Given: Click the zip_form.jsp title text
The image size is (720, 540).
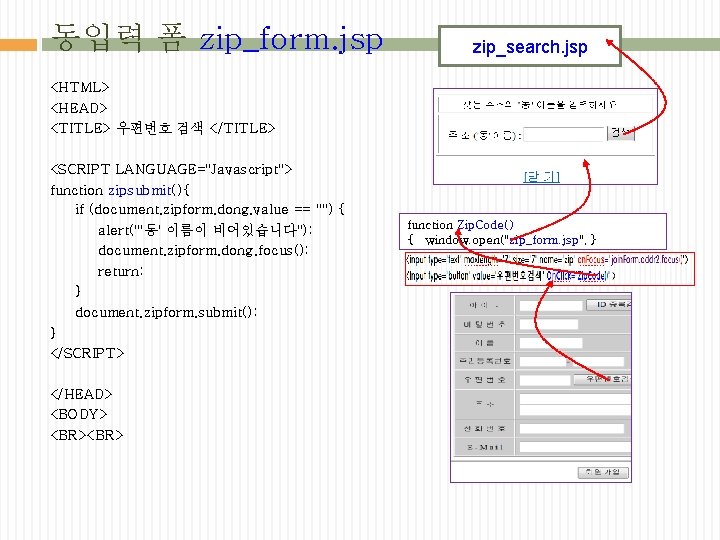Looking at the screenshot, I should point(291,40).
